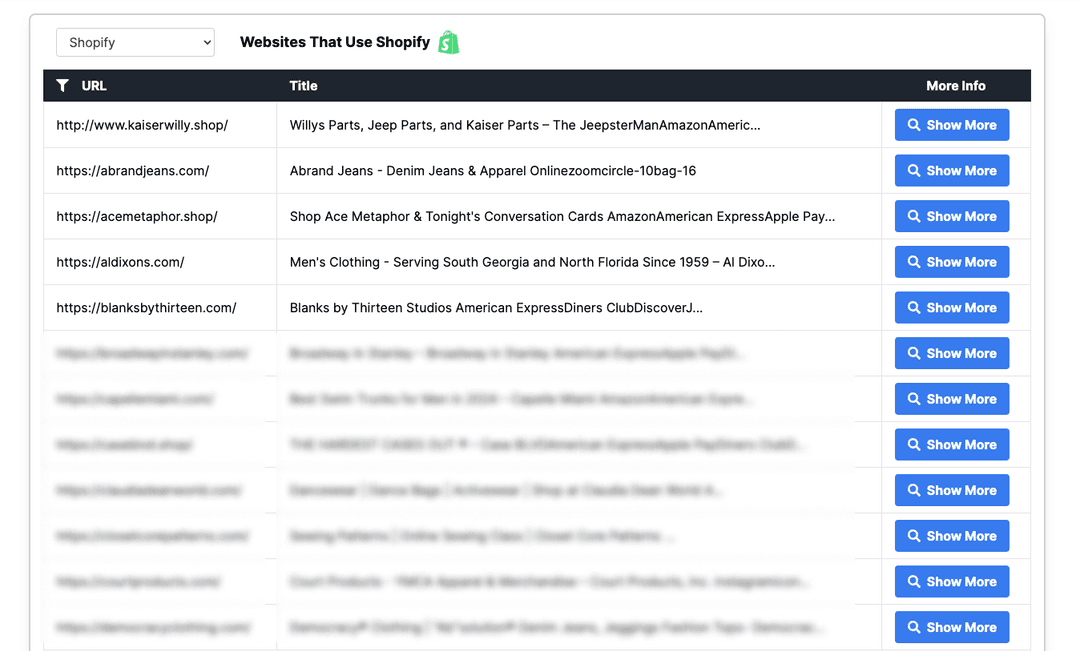This screenshot has height=651, width=1080.
Task: Click the Blanks by Thirteen Studios title
Action: point(496,308)
